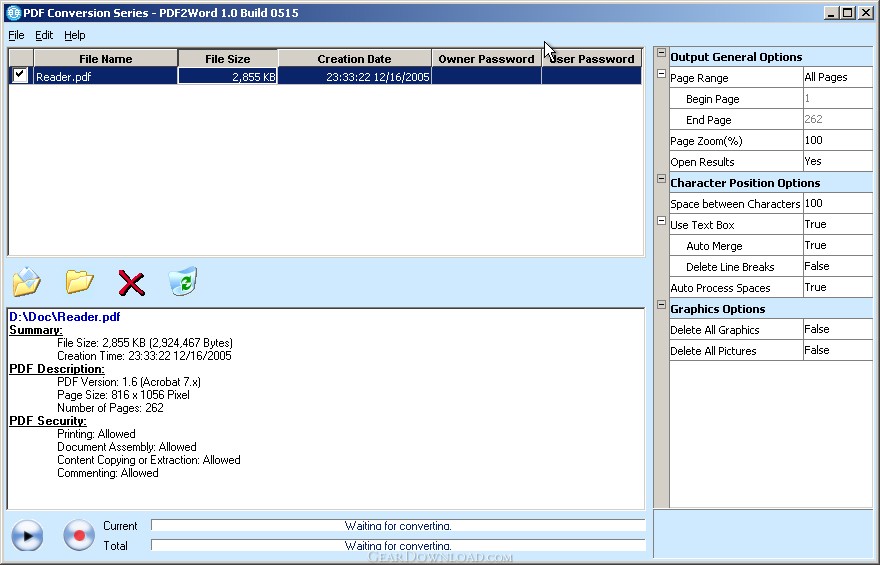Change Auto Merge value True
Screen dimensions: 880x565
[837, 246]
